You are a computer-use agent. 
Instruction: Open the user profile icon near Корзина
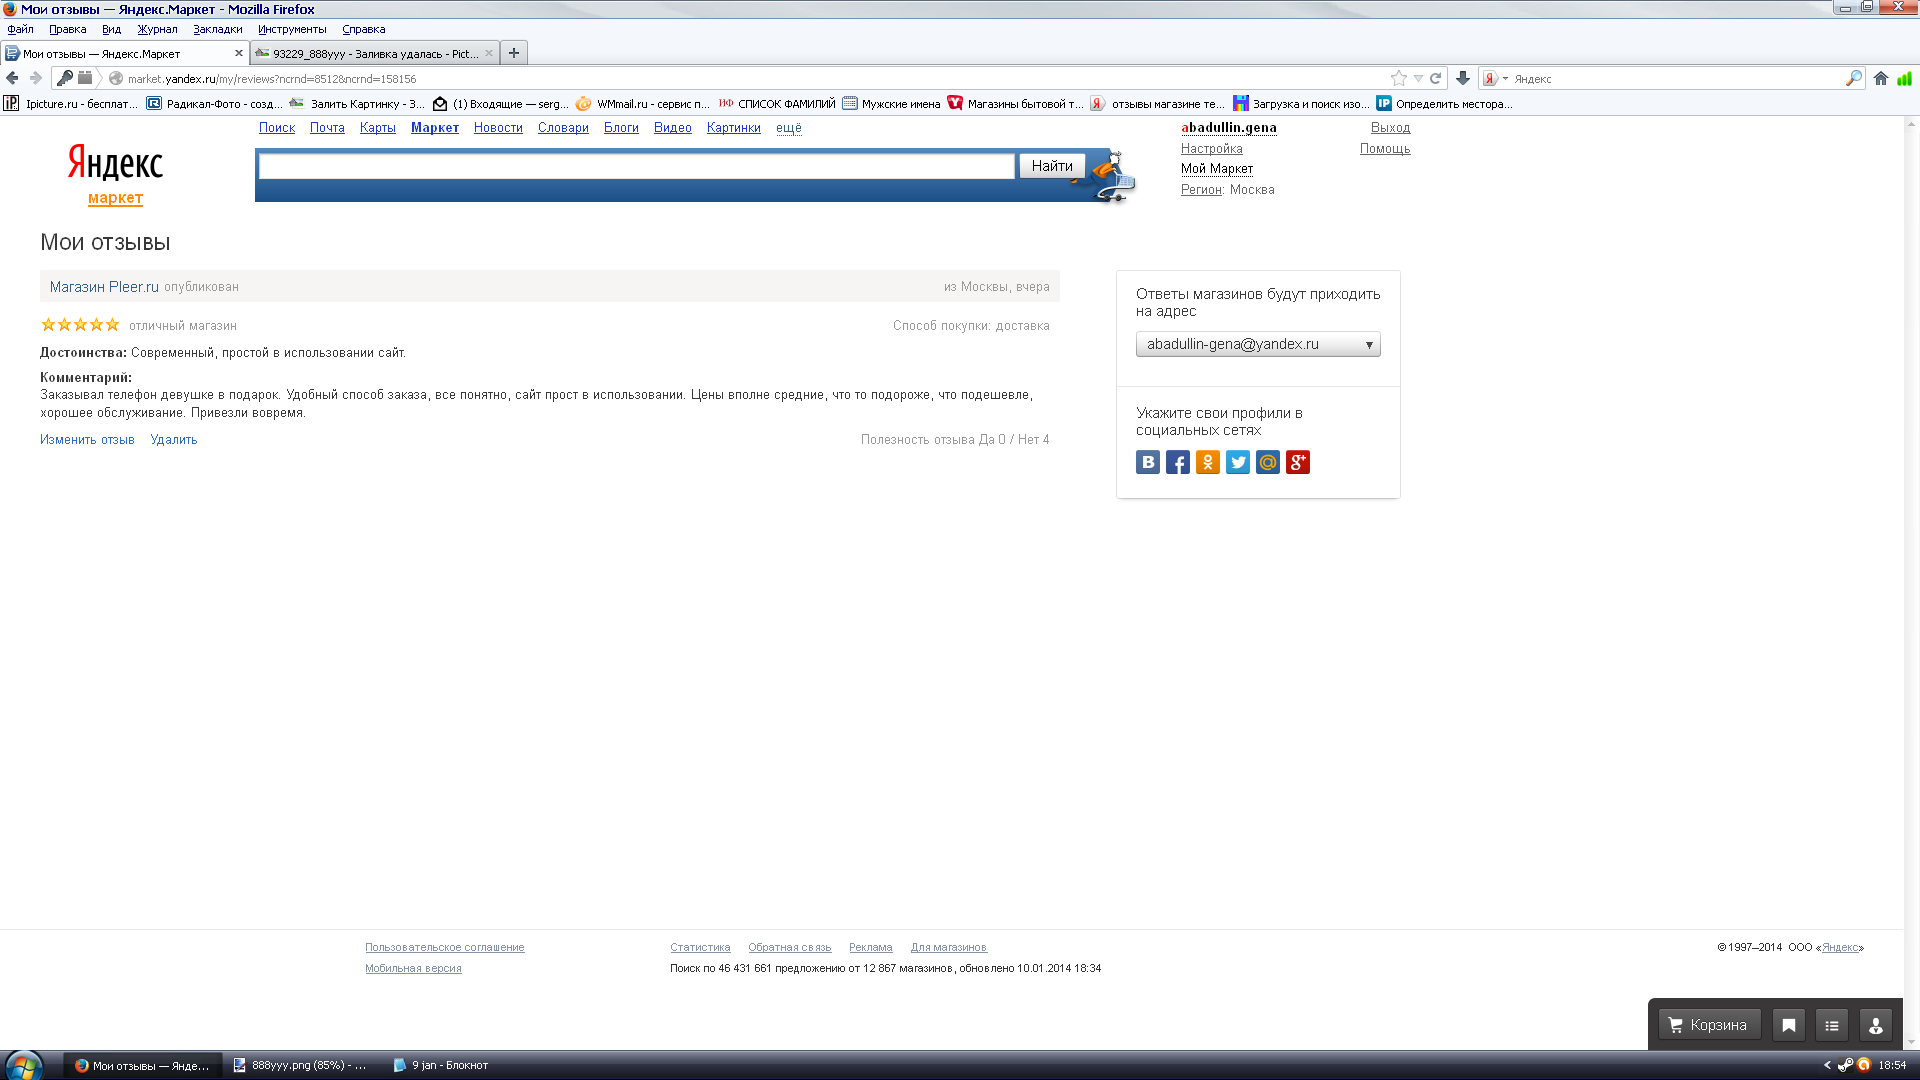(1876, 1025)
